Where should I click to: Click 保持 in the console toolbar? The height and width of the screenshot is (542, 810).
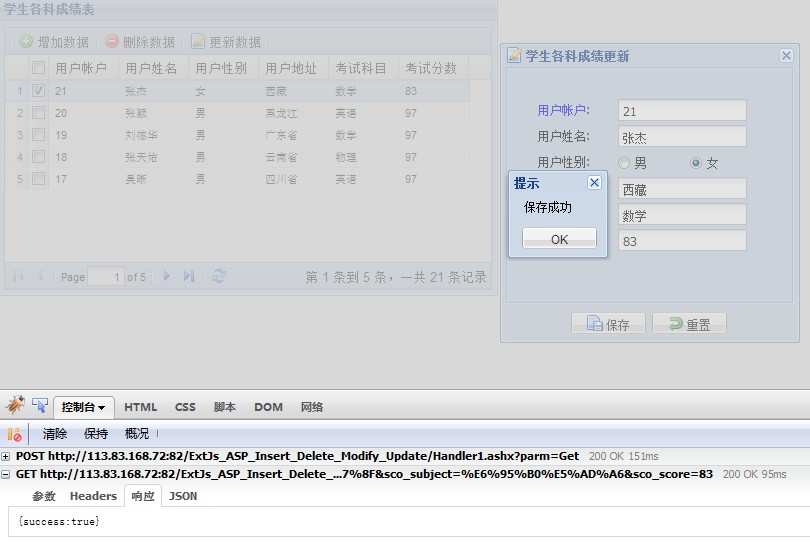pos(96,433)
